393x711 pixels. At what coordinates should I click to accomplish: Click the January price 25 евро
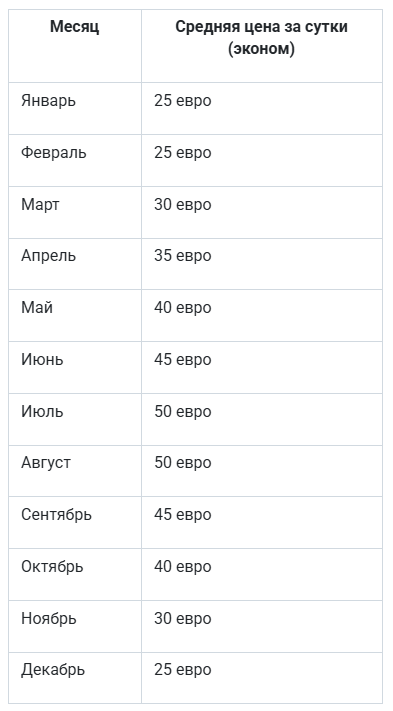tap(183, 101)
